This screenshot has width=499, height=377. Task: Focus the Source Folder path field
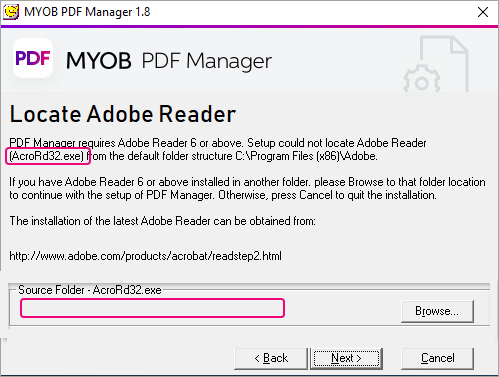click(152, 308)
